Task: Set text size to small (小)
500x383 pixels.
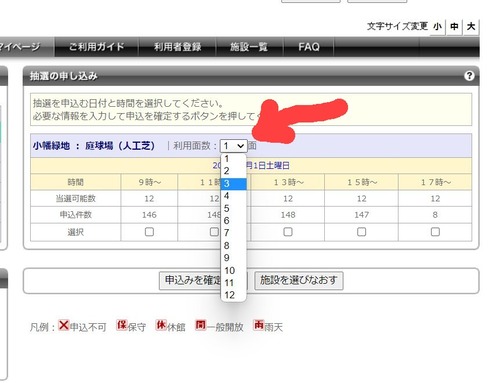Action: tap(437, 27)
